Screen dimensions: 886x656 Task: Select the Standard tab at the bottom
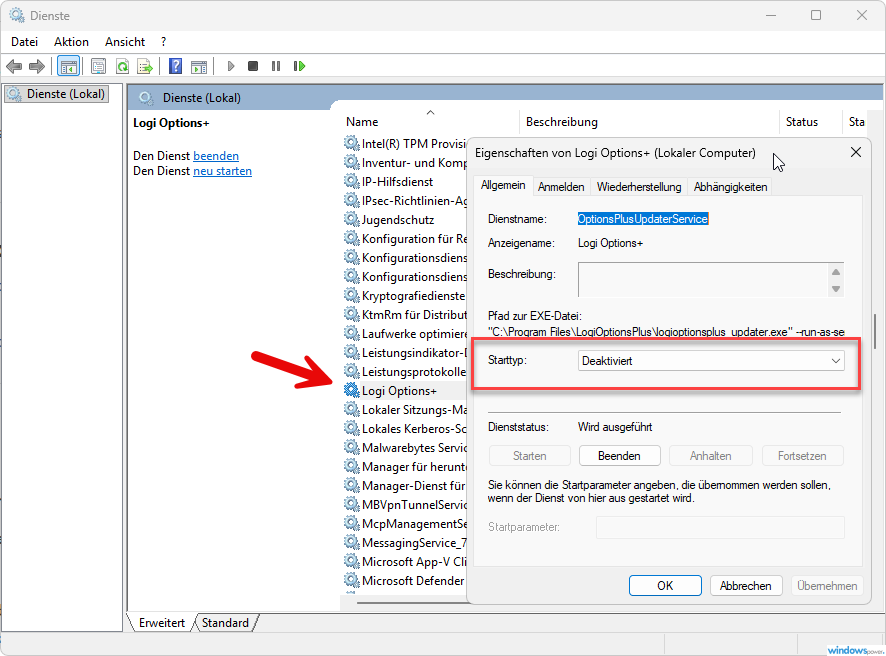pyautogui.click(x=225, y=623)
